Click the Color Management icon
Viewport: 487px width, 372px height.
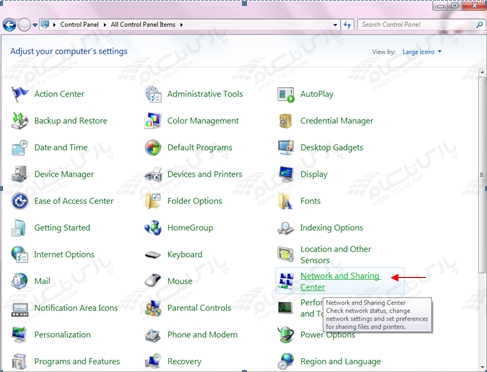tap(153, 121)
